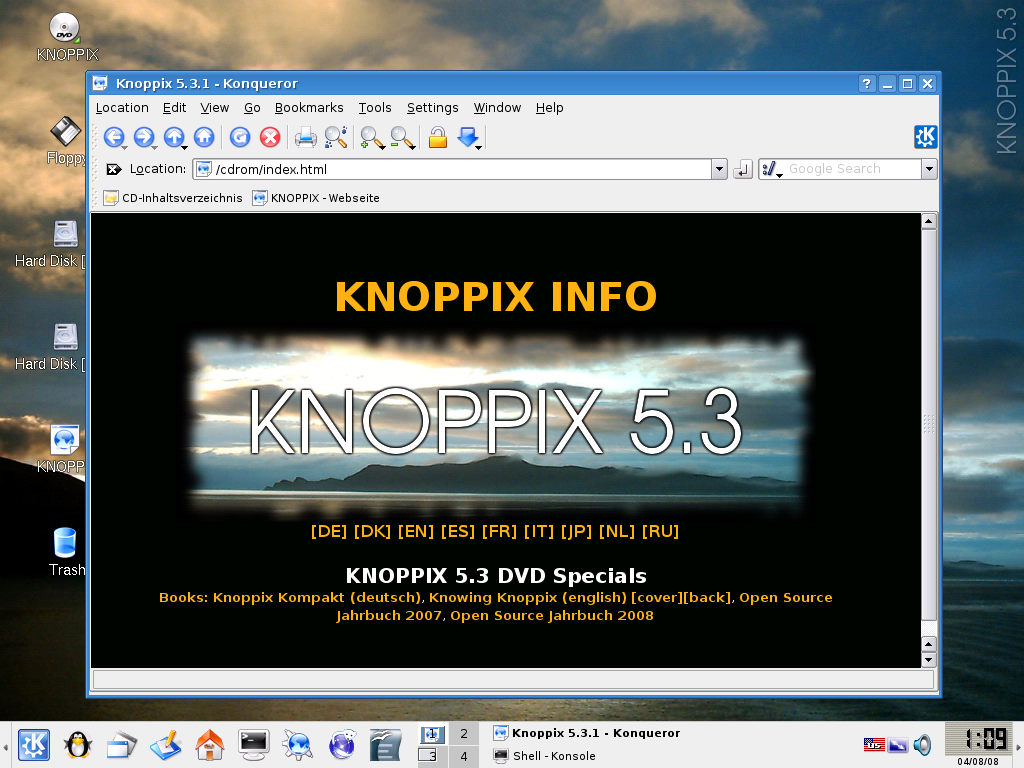Open the search engine selector icon
Viewport: 1024px width, 768px height.
point(772,169)
